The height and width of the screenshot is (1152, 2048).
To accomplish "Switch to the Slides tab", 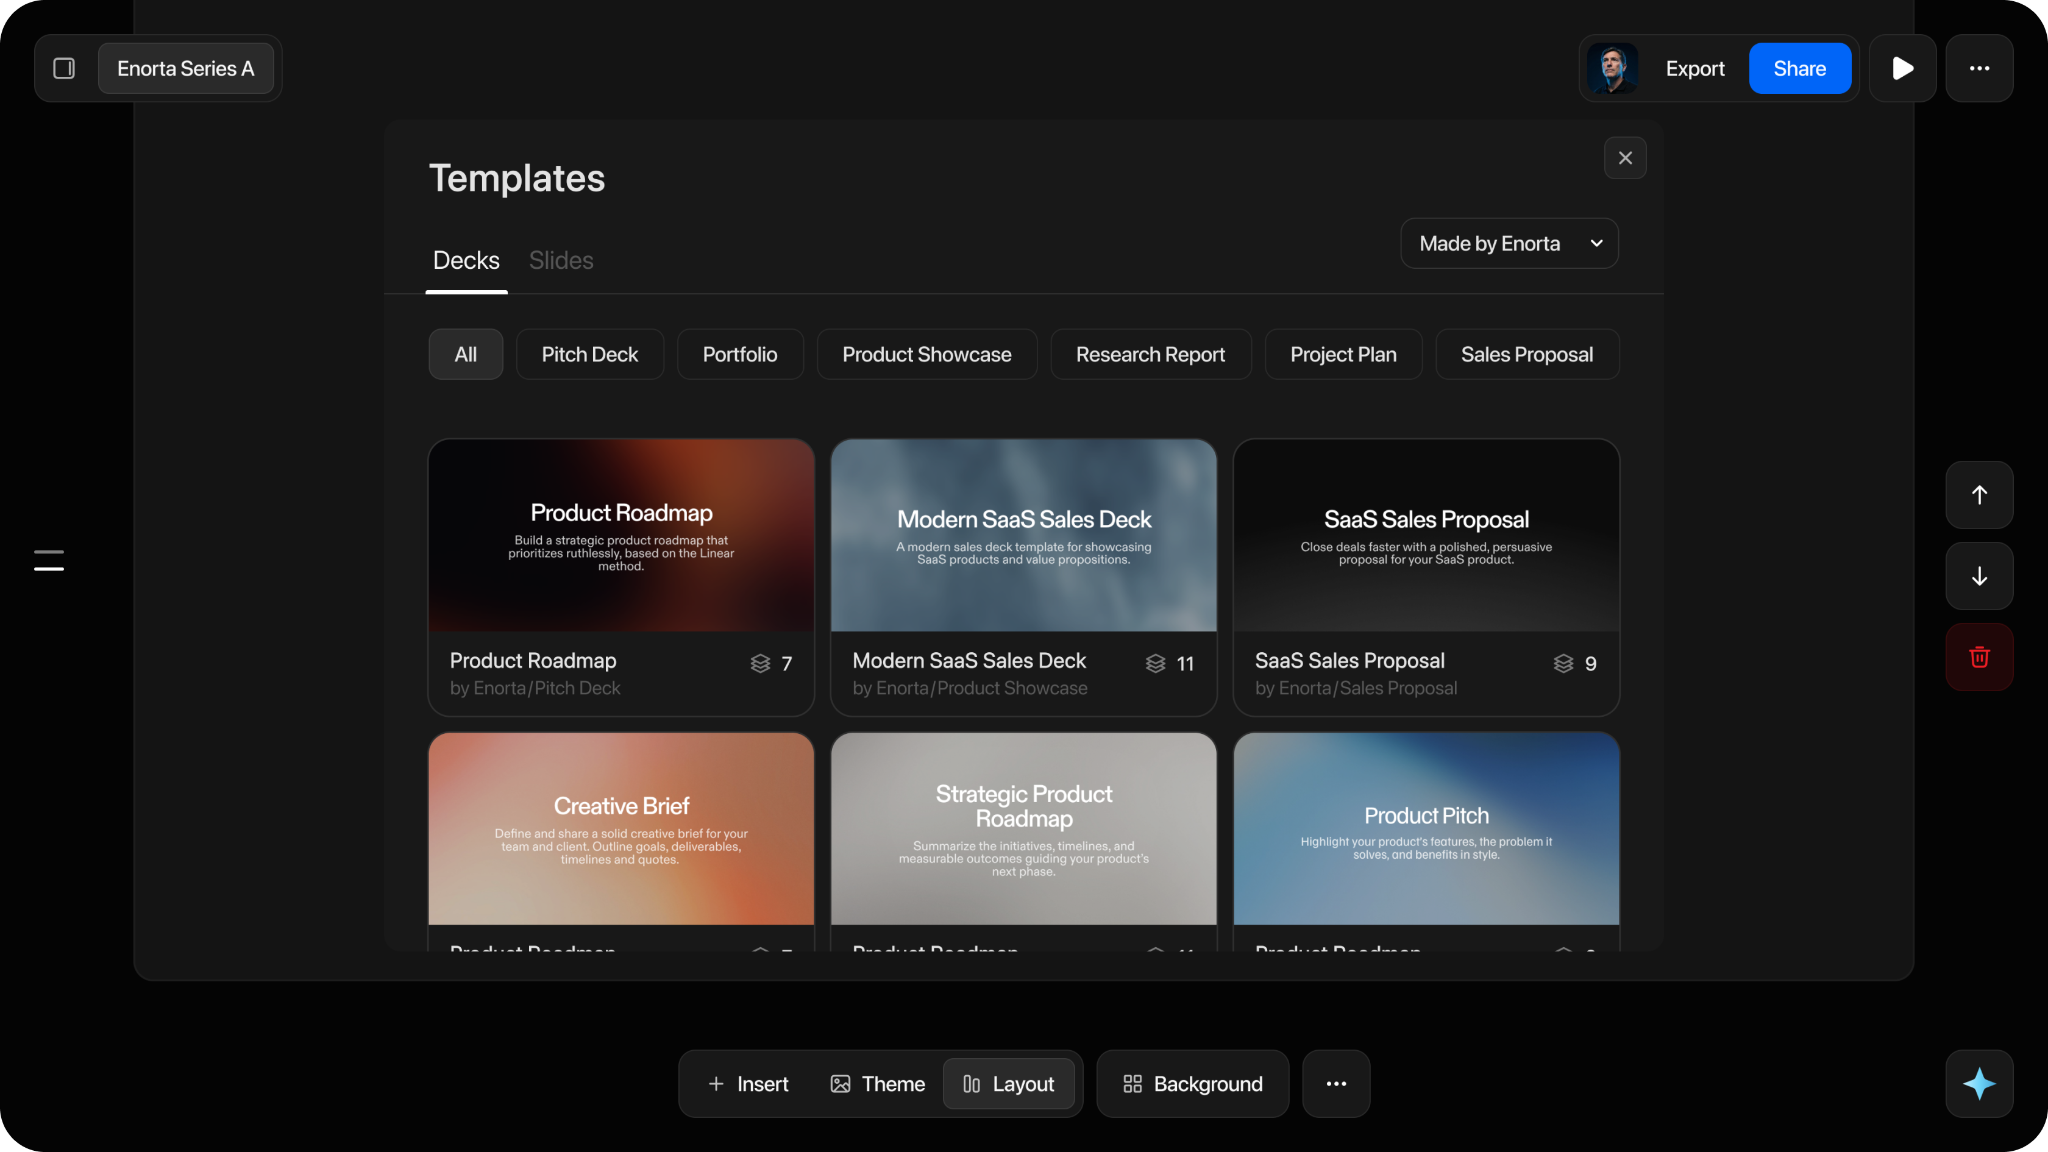I will (561, 261).
